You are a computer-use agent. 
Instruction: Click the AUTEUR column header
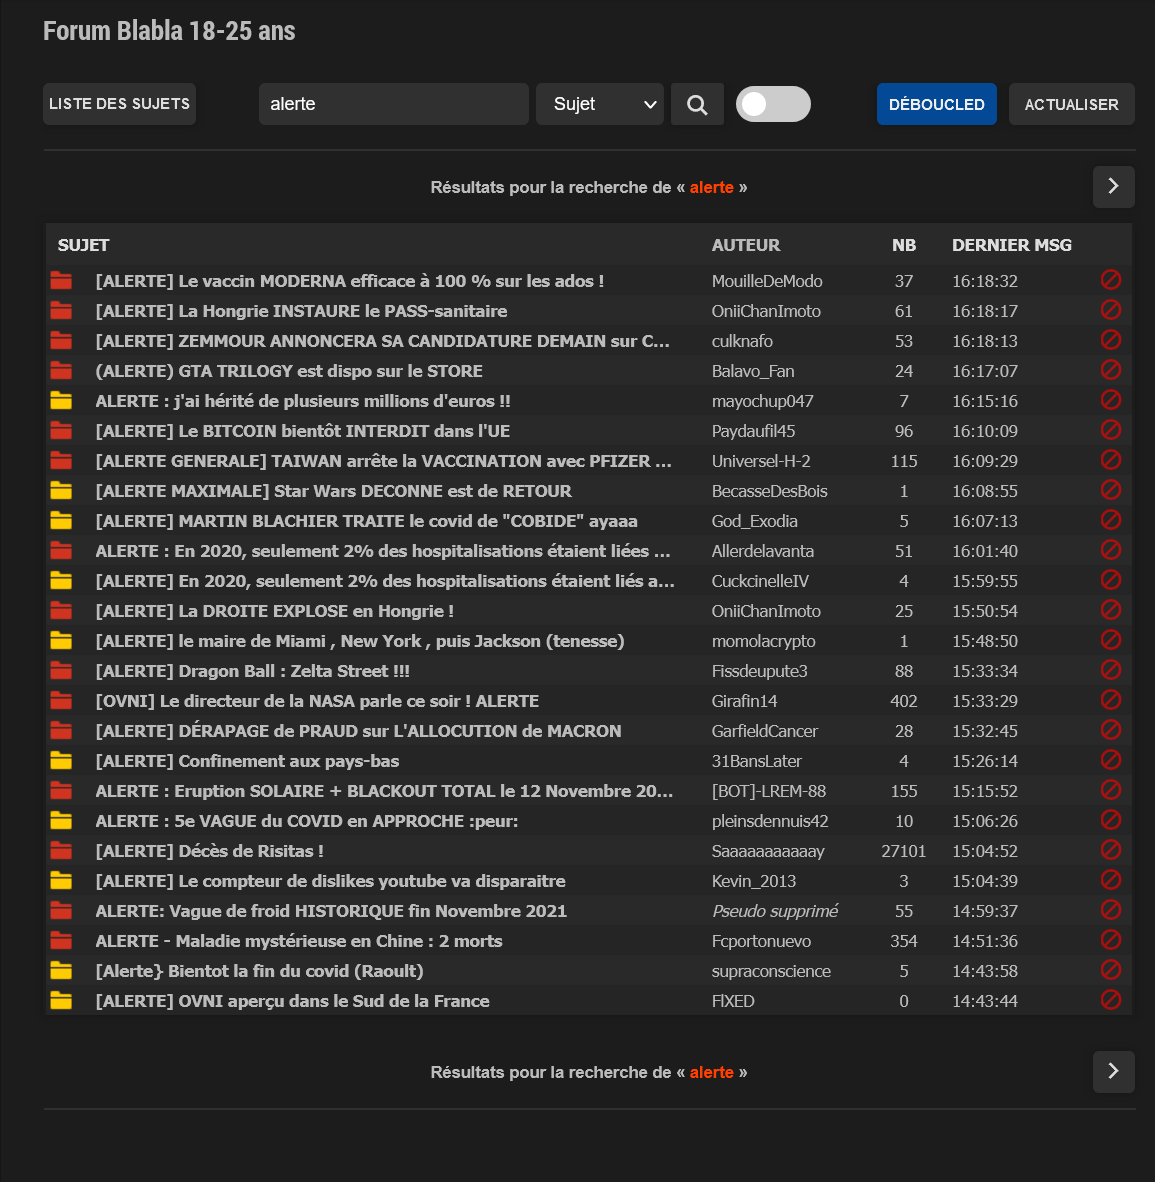click(746, 245)
